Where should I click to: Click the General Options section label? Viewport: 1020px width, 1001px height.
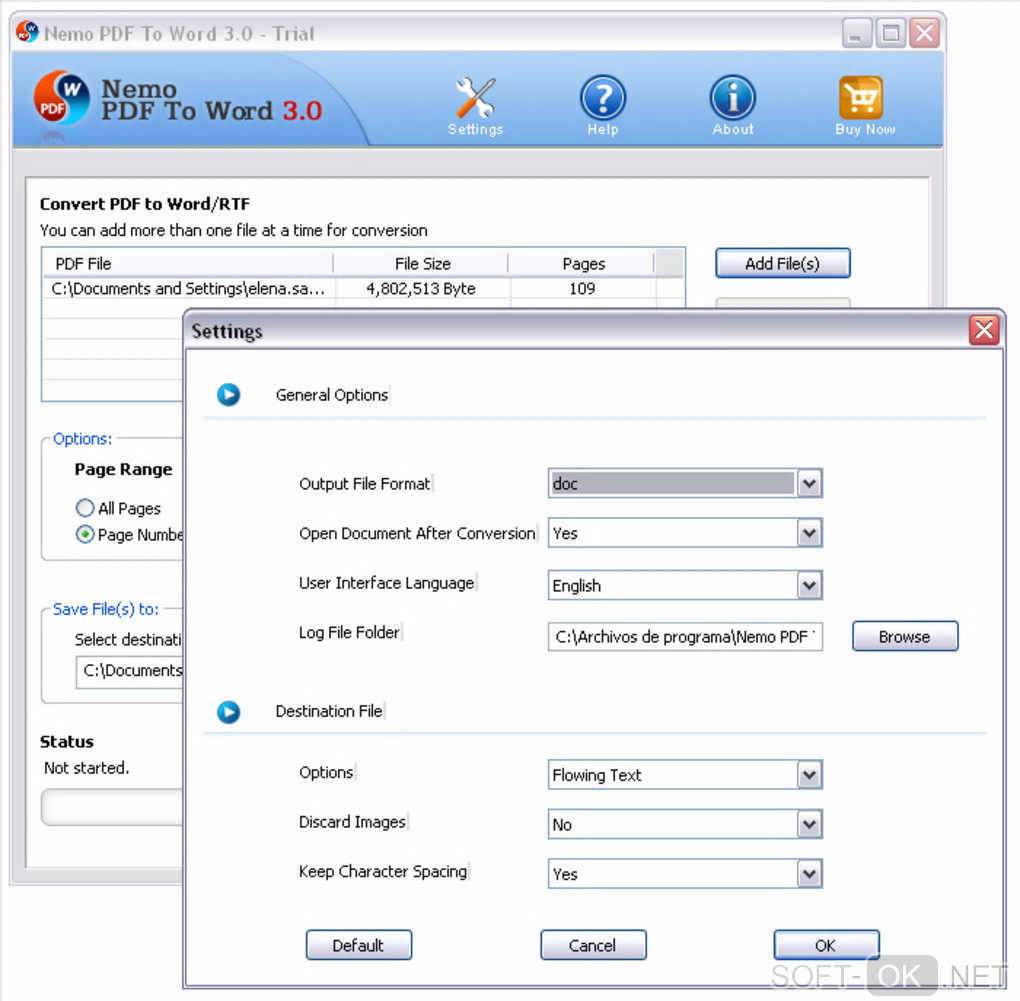[x=332, y=395]
